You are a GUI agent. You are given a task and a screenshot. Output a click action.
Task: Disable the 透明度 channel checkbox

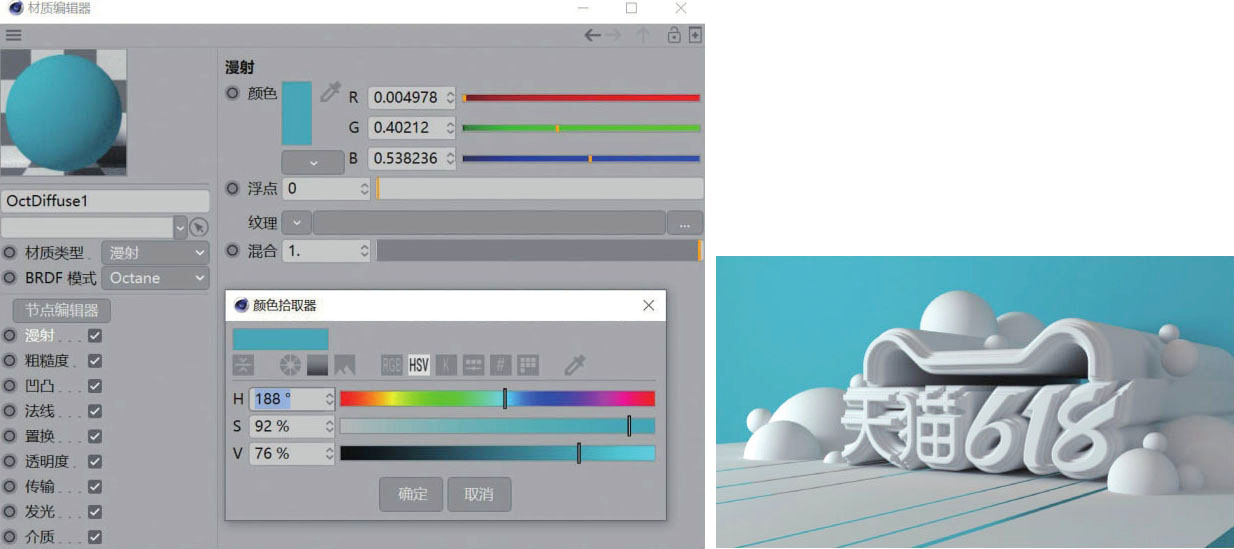95,462
